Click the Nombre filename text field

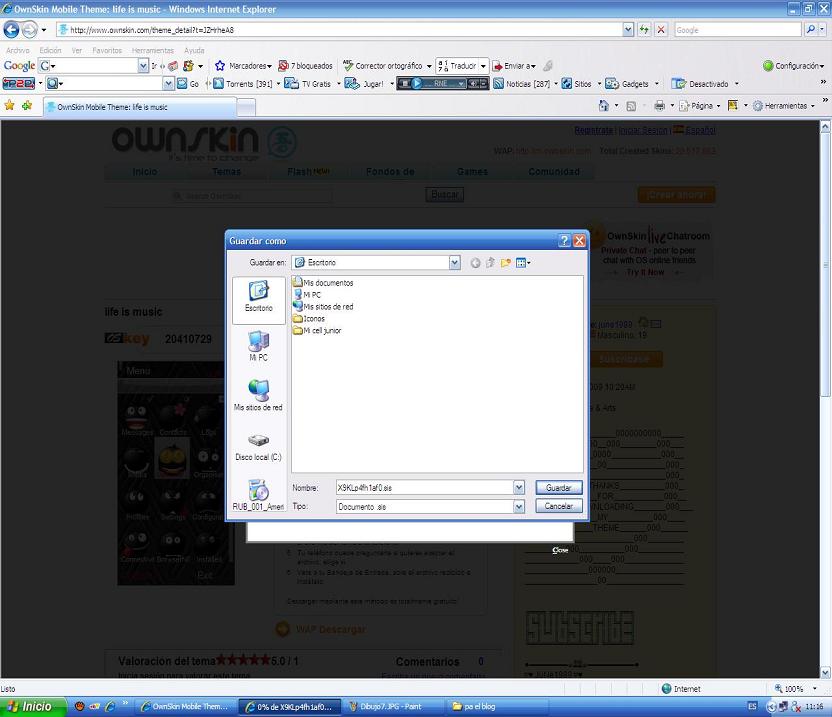(x=423, y=488)
